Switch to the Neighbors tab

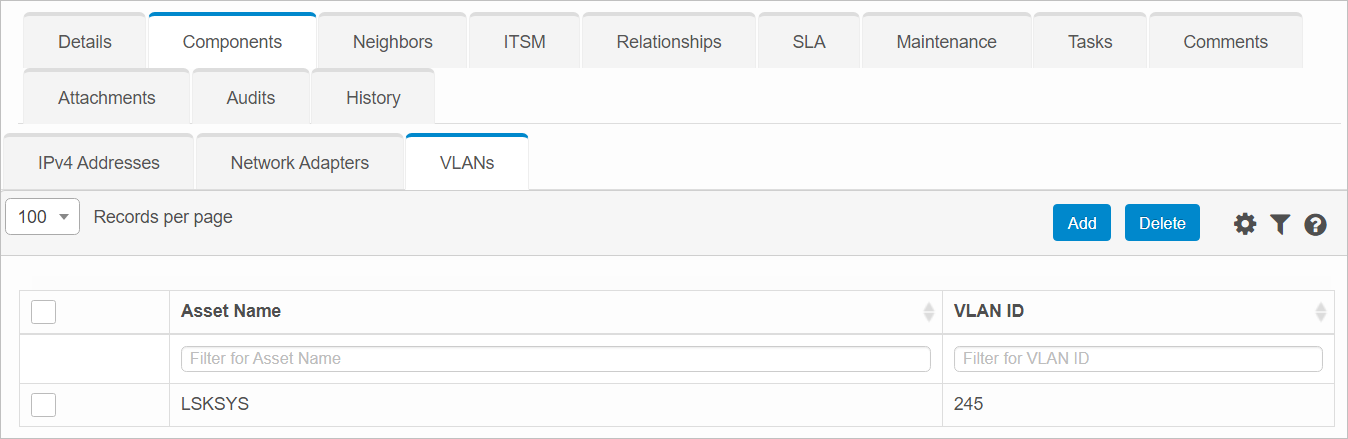[392, 42]
